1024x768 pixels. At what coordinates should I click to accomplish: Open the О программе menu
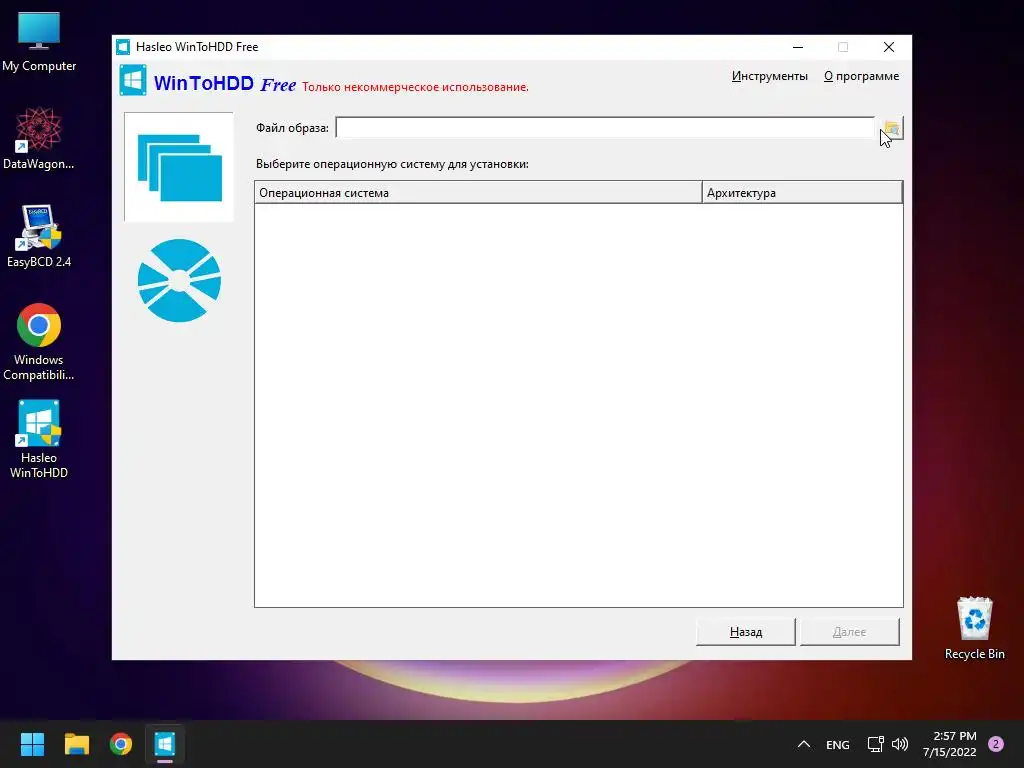pos(861,76)
